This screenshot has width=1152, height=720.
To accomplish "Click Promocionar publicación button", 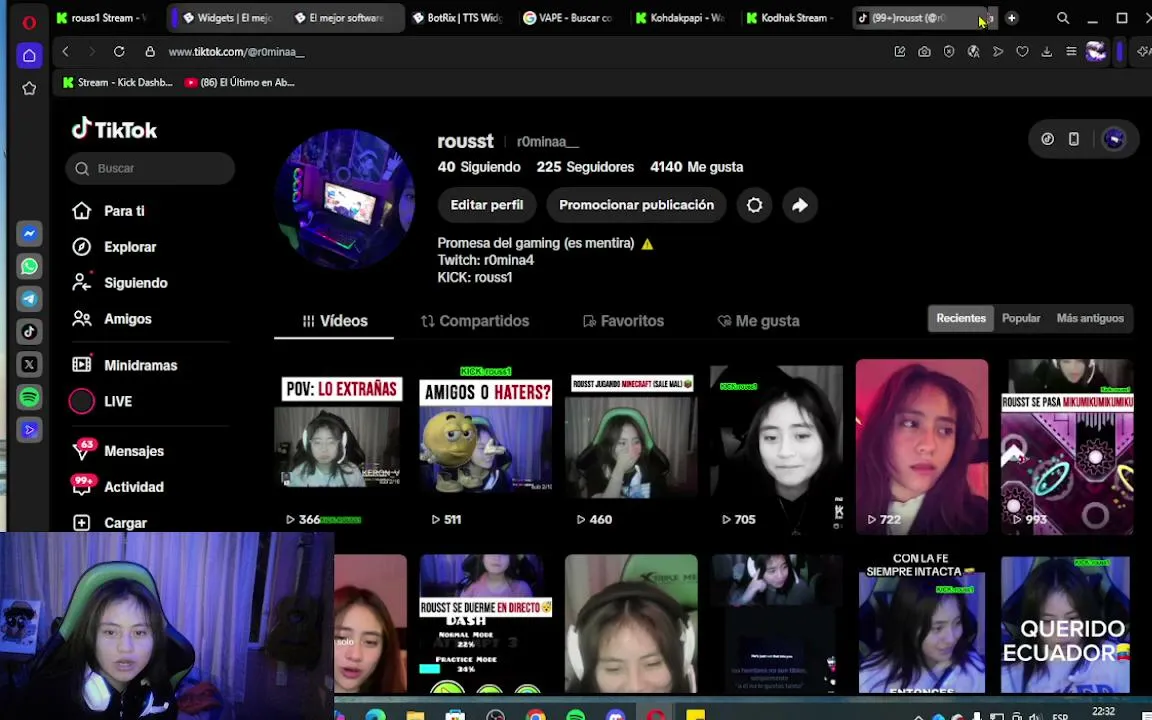I will 636,205.
